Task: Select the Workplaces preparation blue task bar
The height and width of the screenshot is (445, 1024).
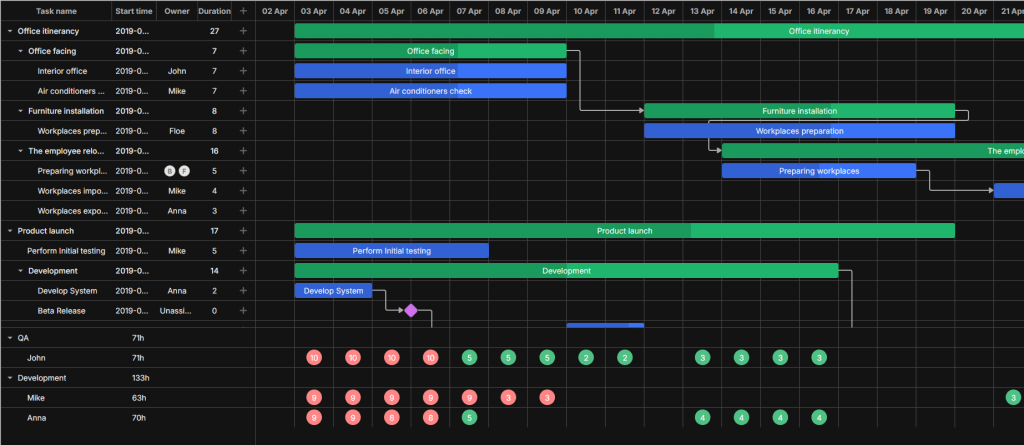Action: pos(799,131)
